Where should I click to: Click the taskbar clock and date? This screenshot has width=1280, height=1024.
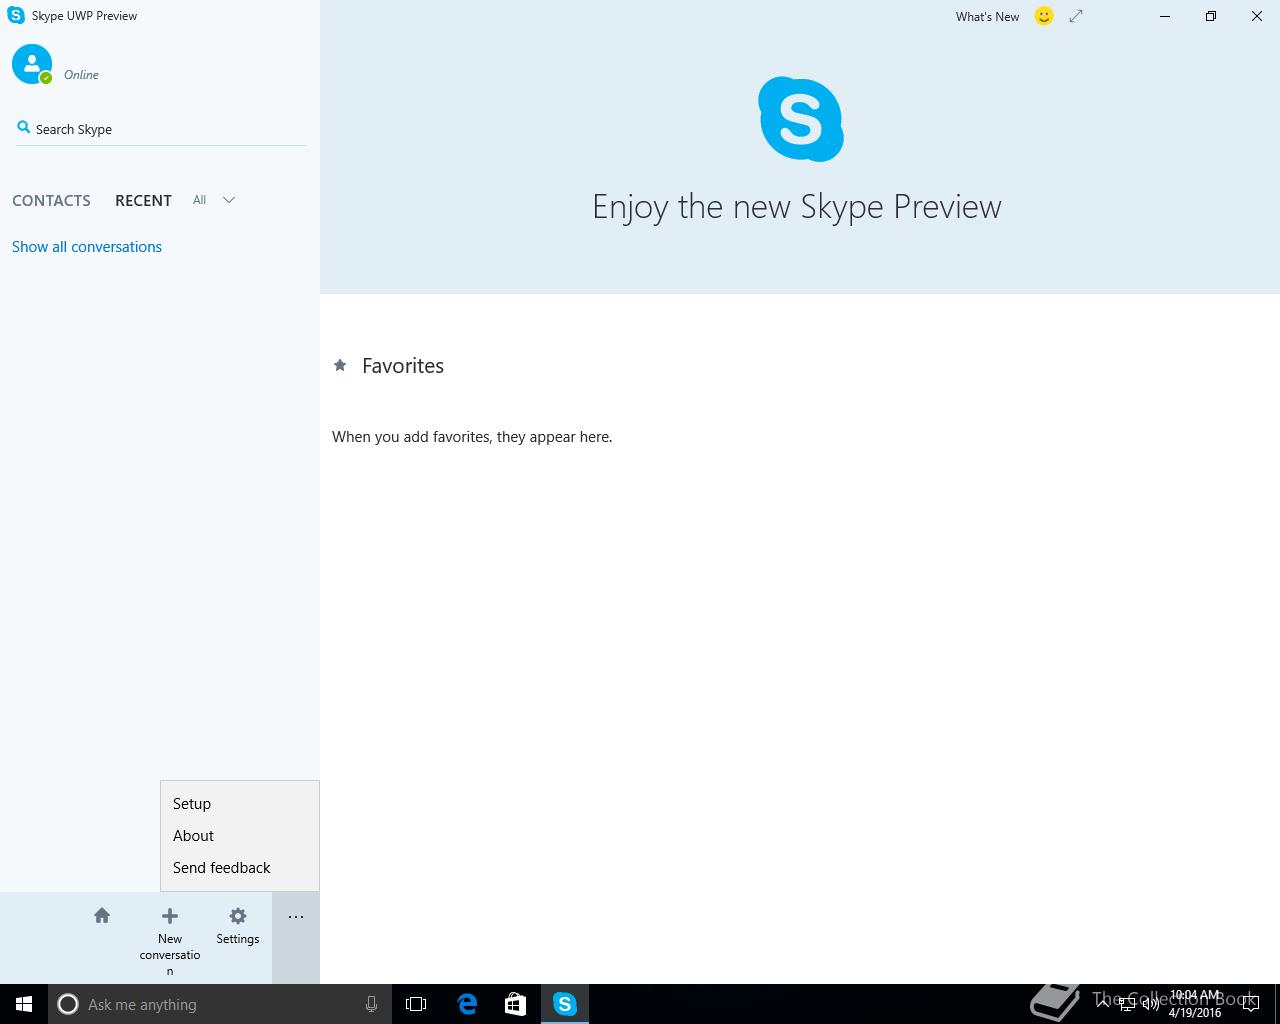point(1195,1004)
